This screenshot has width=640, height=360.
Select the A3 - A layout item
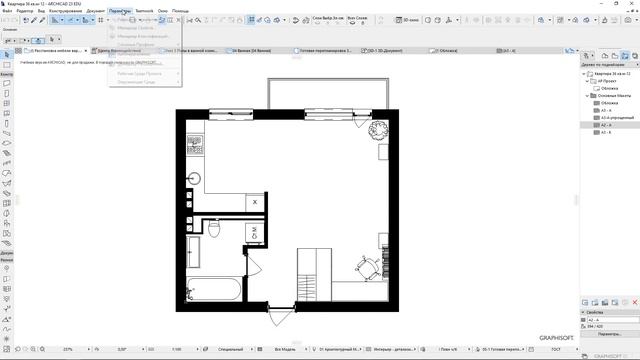(606, 111)
